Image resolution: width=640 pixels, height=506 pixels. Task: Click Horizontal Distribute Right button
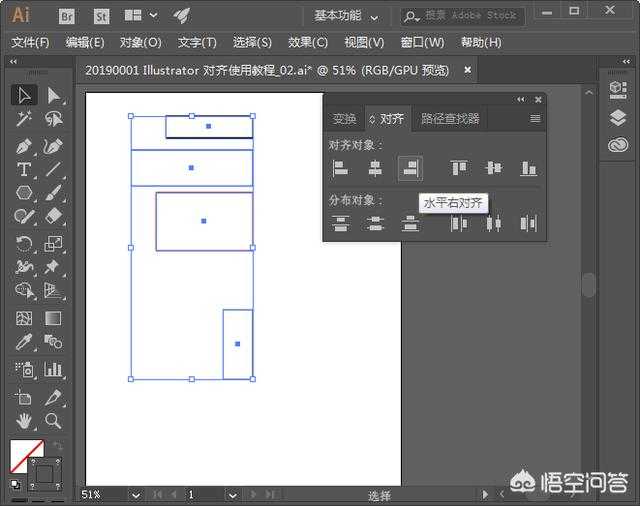pos(529,224)
